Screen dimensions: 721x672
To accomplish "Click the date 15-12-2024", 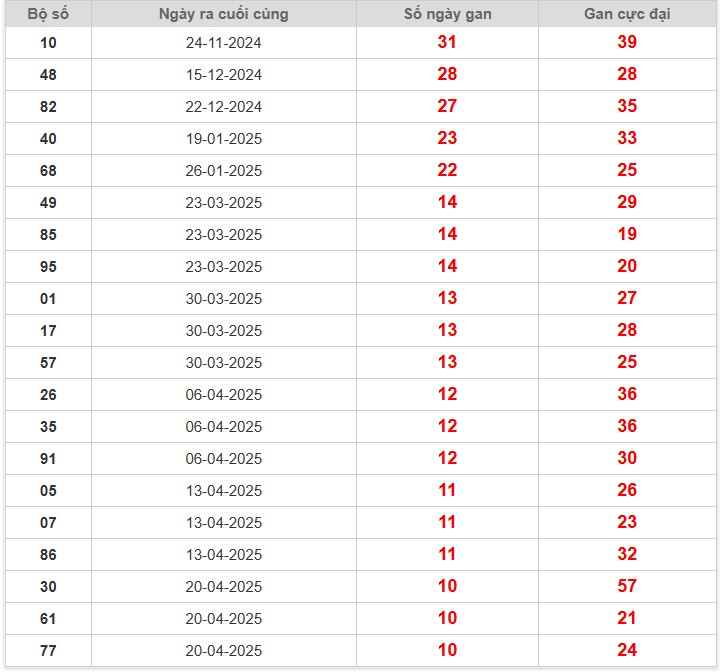I will [x=224, y=75].
